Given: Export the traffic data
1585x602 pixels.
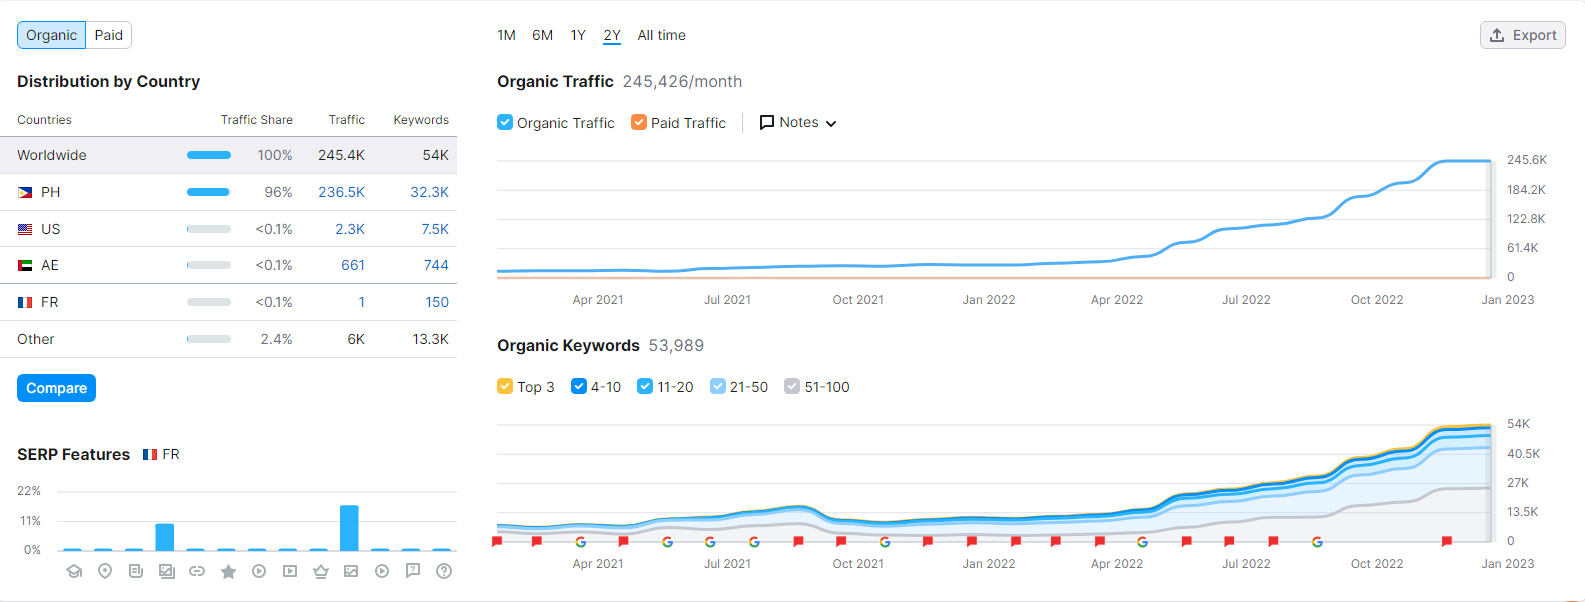Looking at the screenshot, I should tap(1522, 35).
